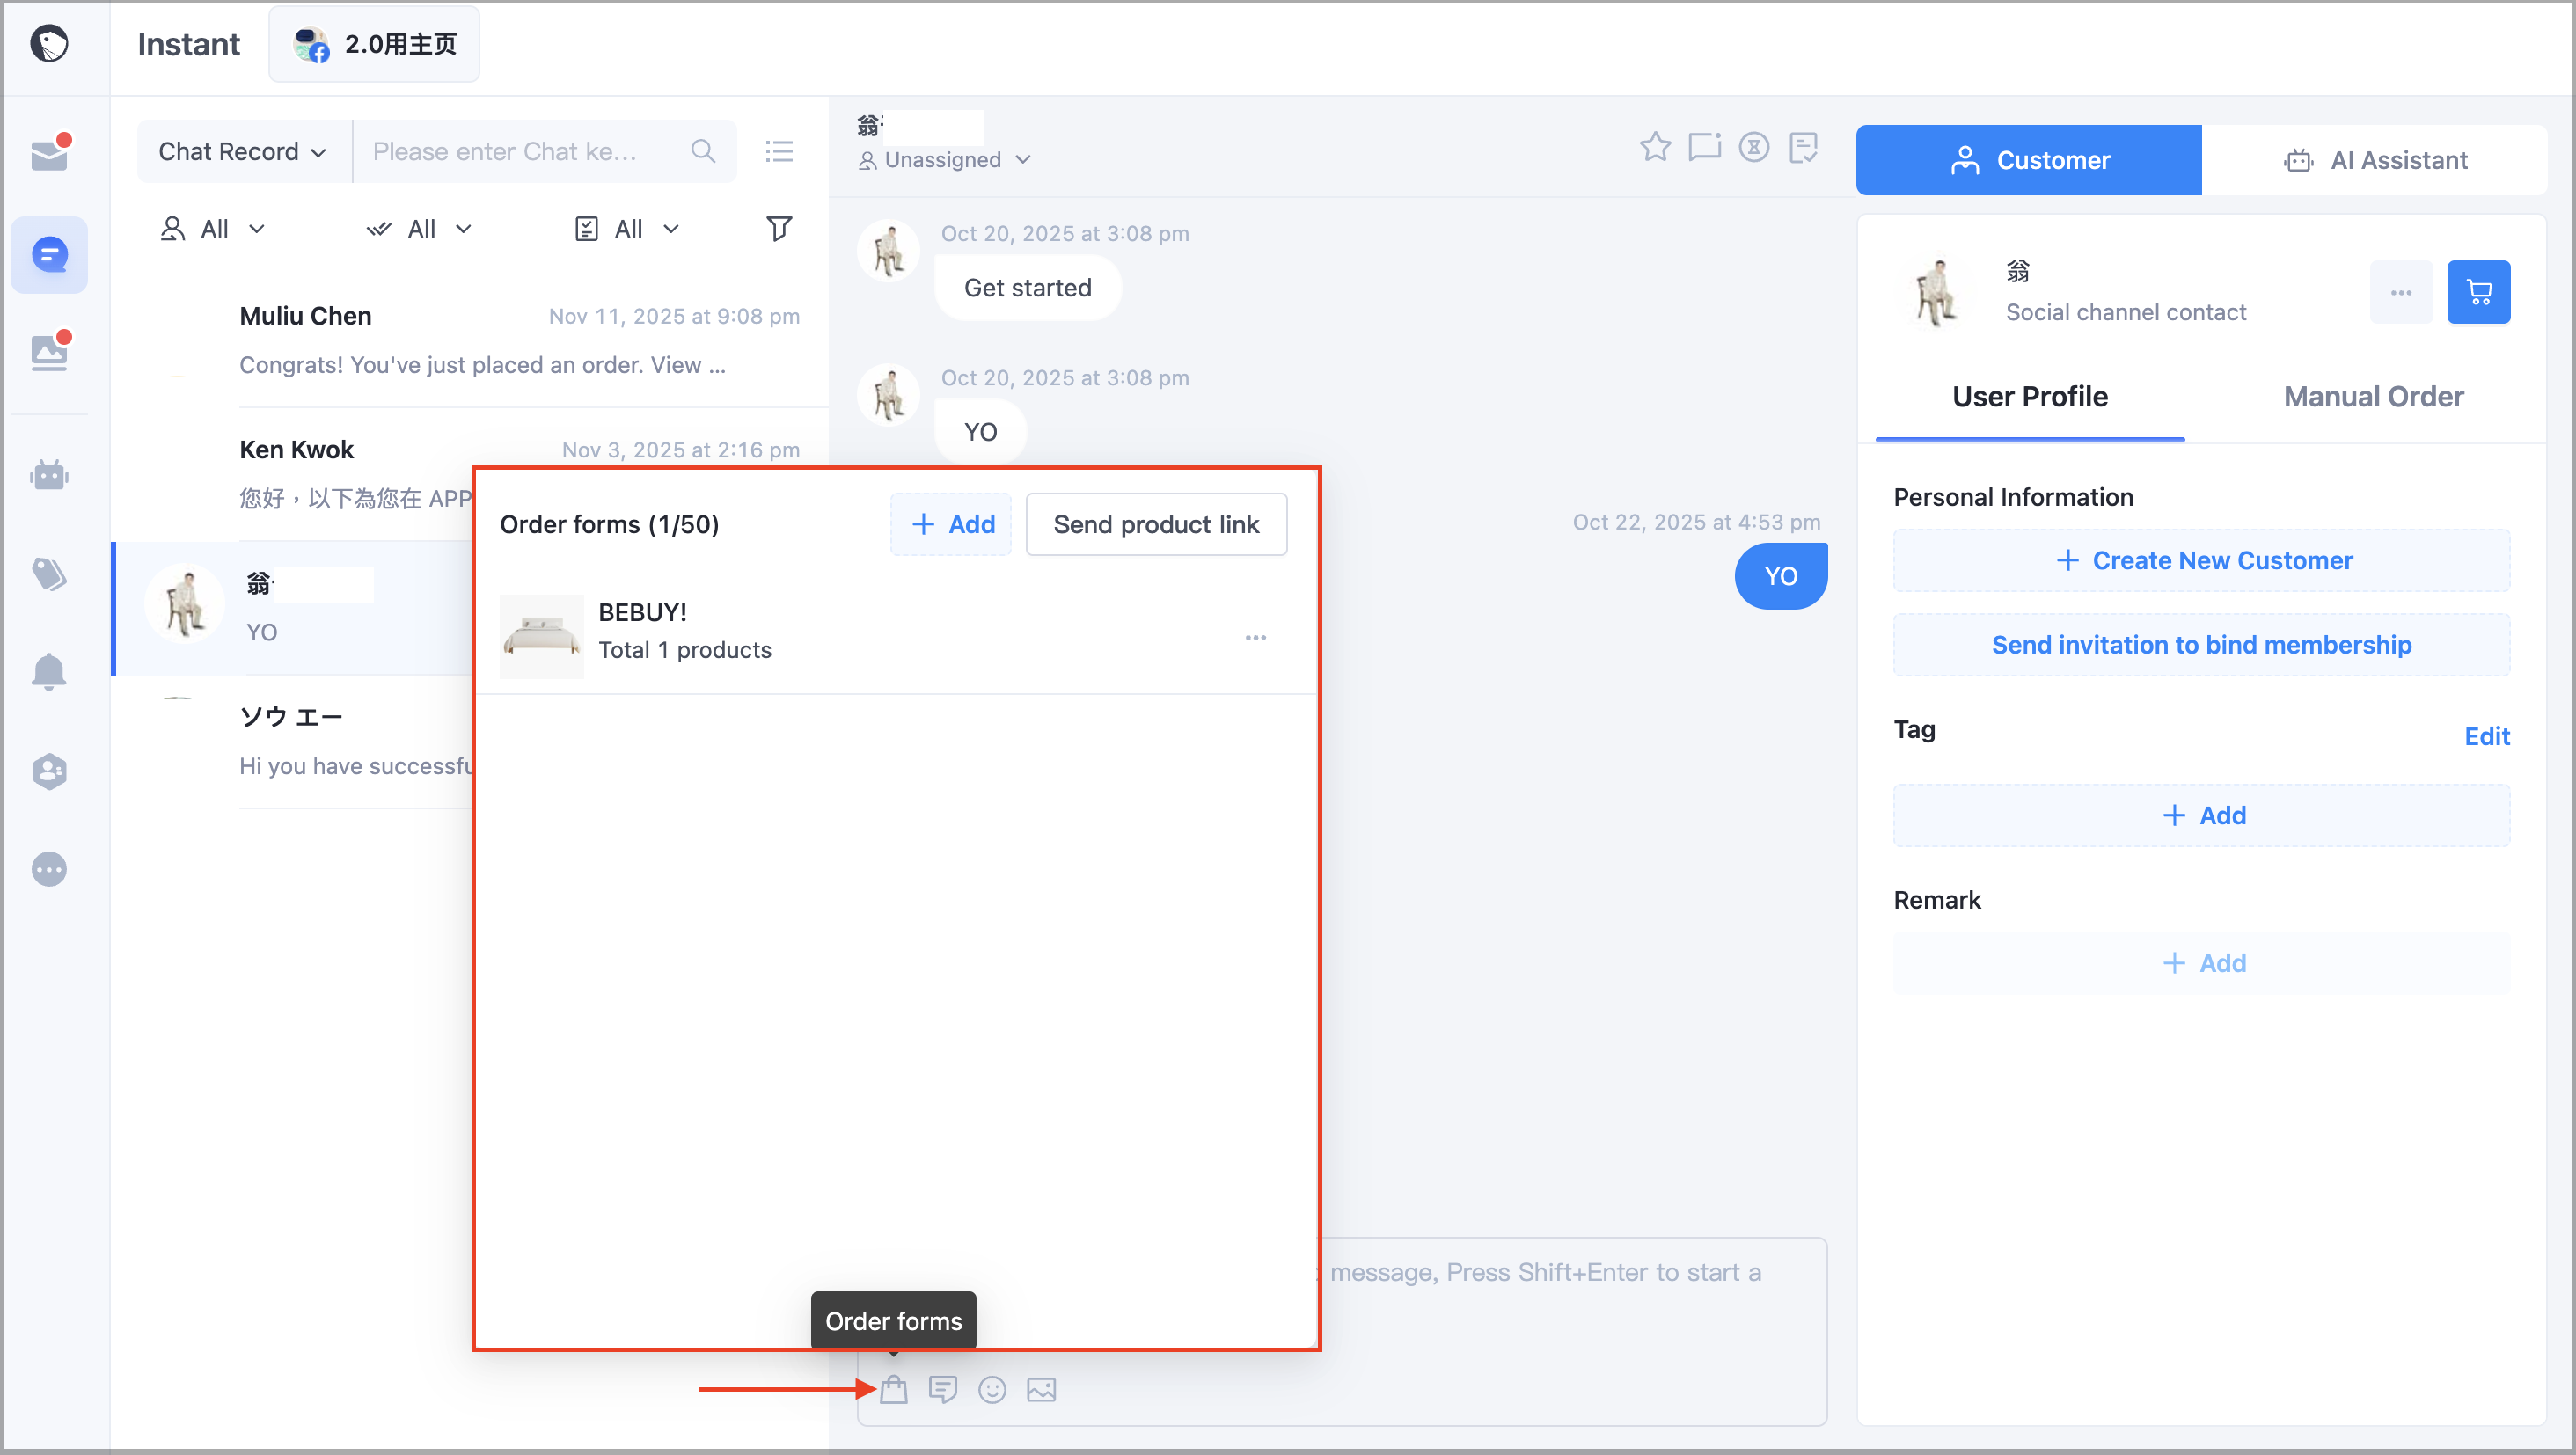Click the blue shopping cart button
Screen dimensions: 2576x1455
pos(2479,292)
